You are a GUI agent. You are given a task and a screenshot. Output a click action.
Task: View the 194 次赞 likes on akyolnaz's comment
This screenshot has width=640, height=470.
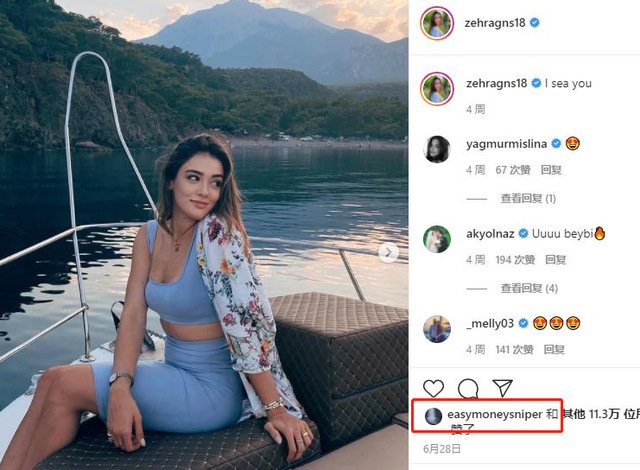(x=513, y=260)
